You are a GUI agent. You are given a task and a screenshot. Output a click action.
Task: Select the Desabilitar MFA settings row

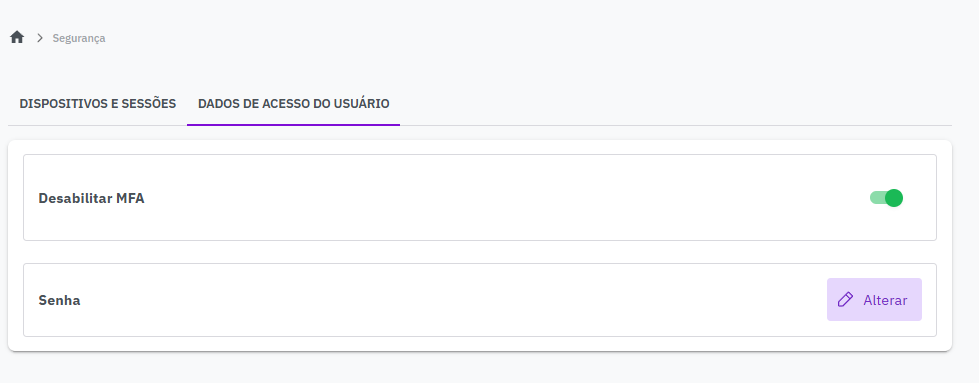coord(480,197)
